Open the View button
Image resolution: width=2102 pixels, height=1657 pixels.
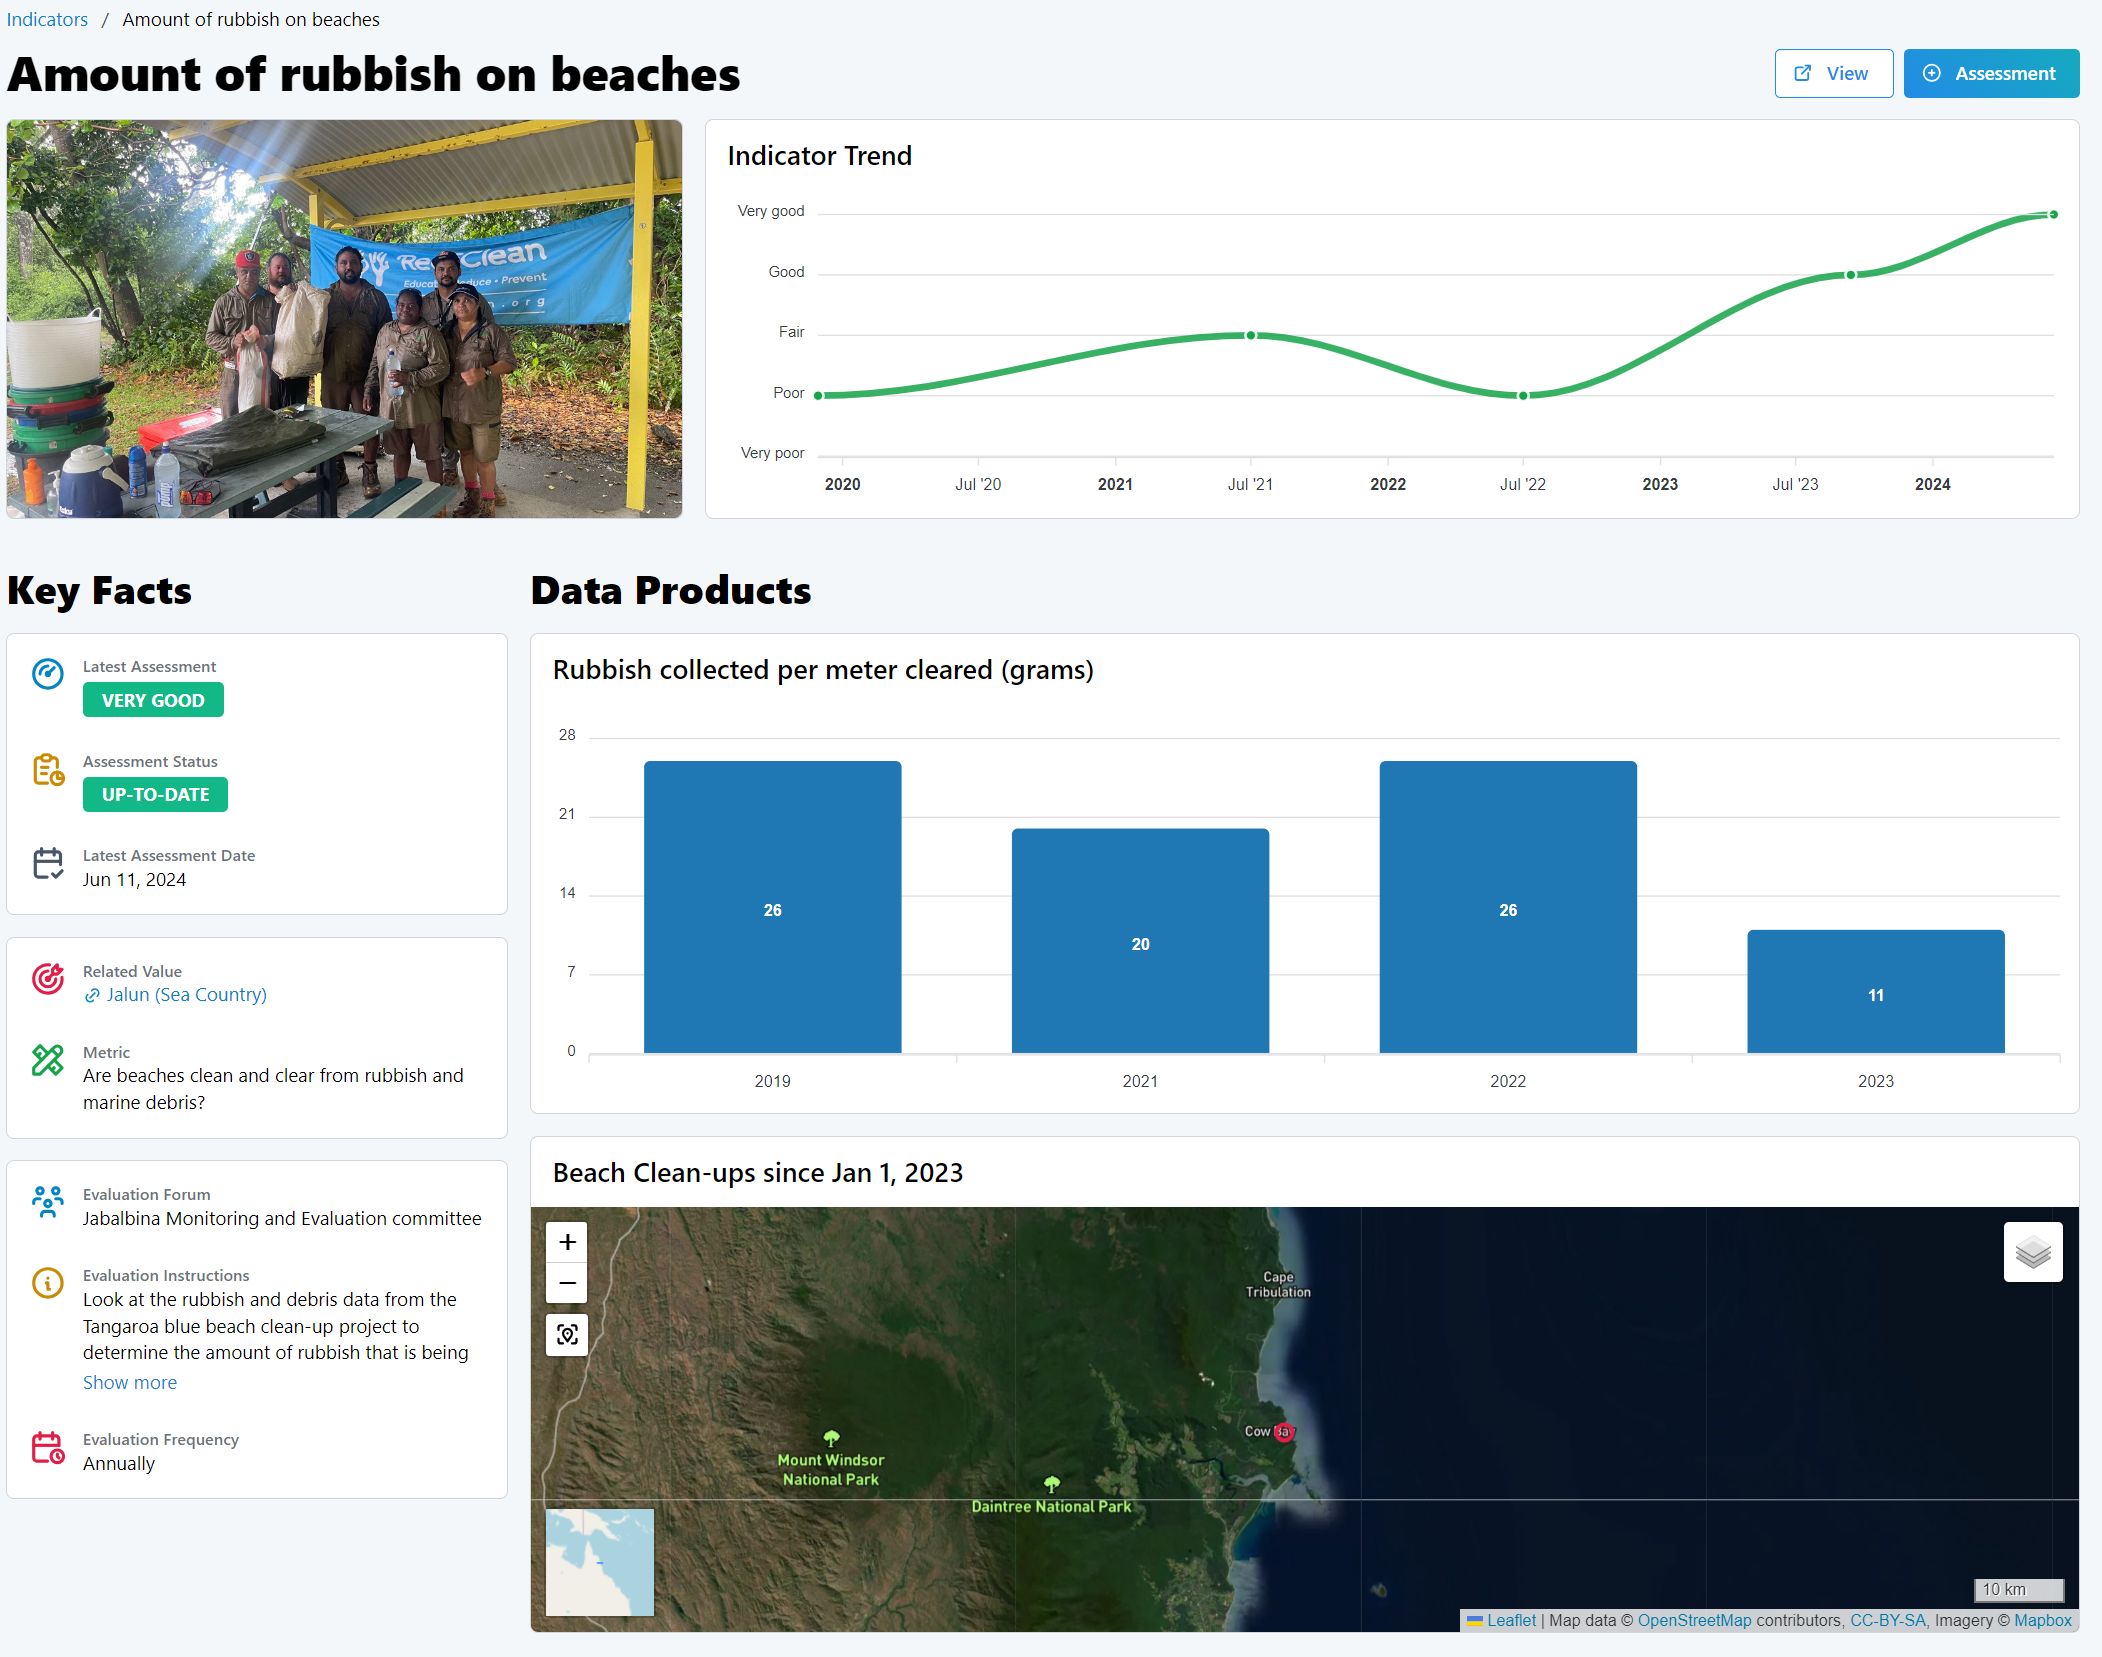[x=1833, y=74]
